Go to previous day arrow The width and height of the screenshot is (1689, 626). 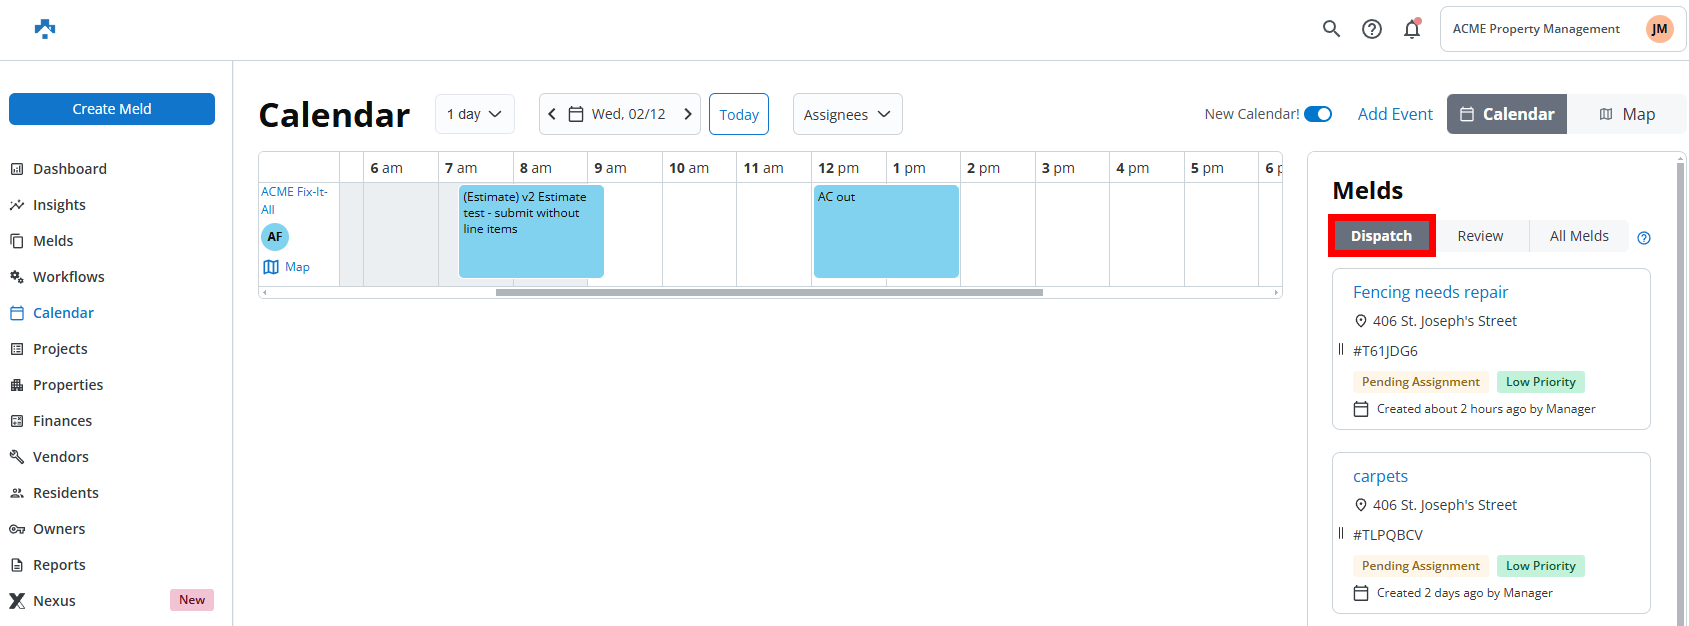552,114
